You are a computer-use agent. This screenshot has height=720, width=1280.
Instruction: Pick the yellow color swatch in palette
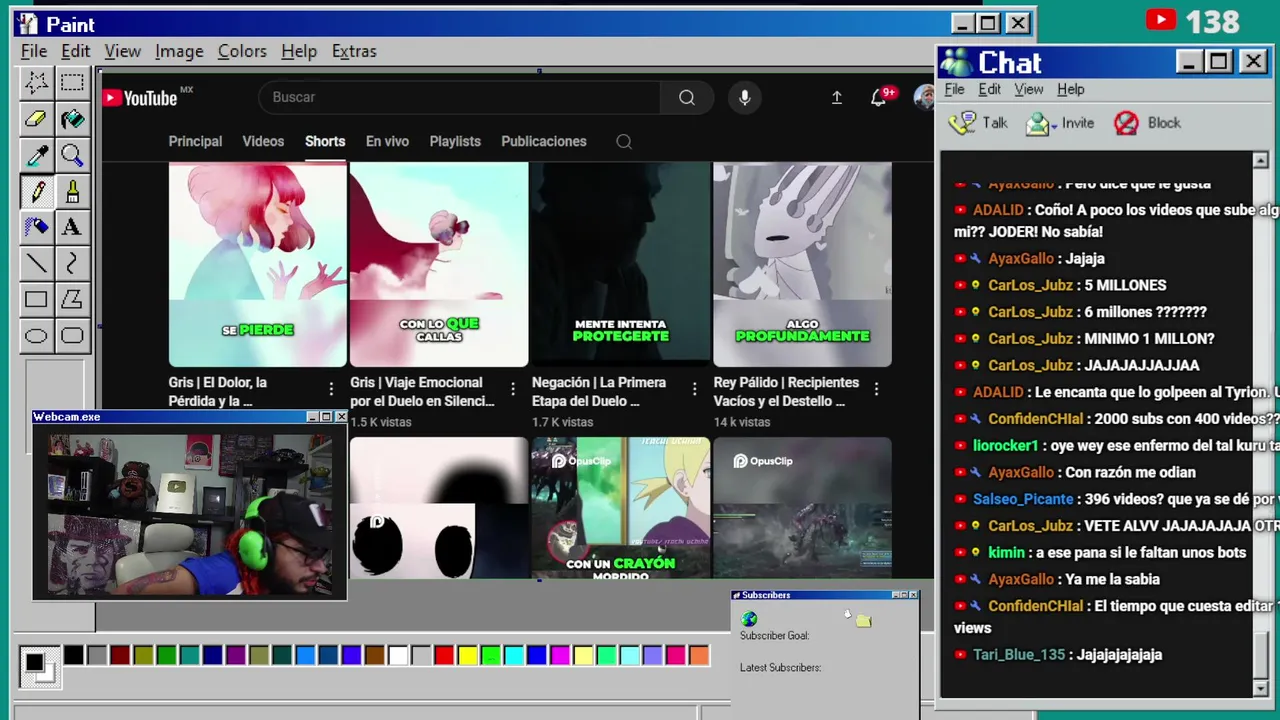pos(467,656)
